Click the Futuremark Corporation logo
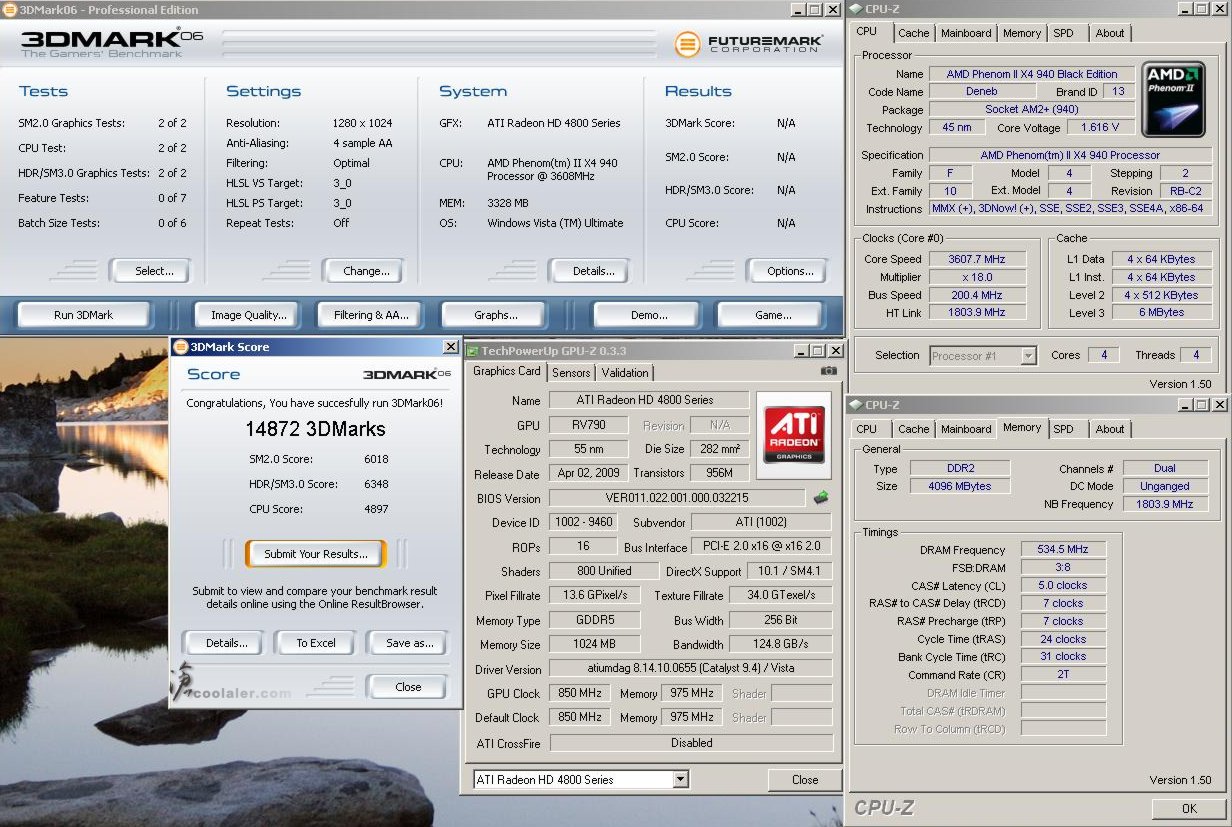Viewport: 1232px width, 827px height. [x=748, y=44]
